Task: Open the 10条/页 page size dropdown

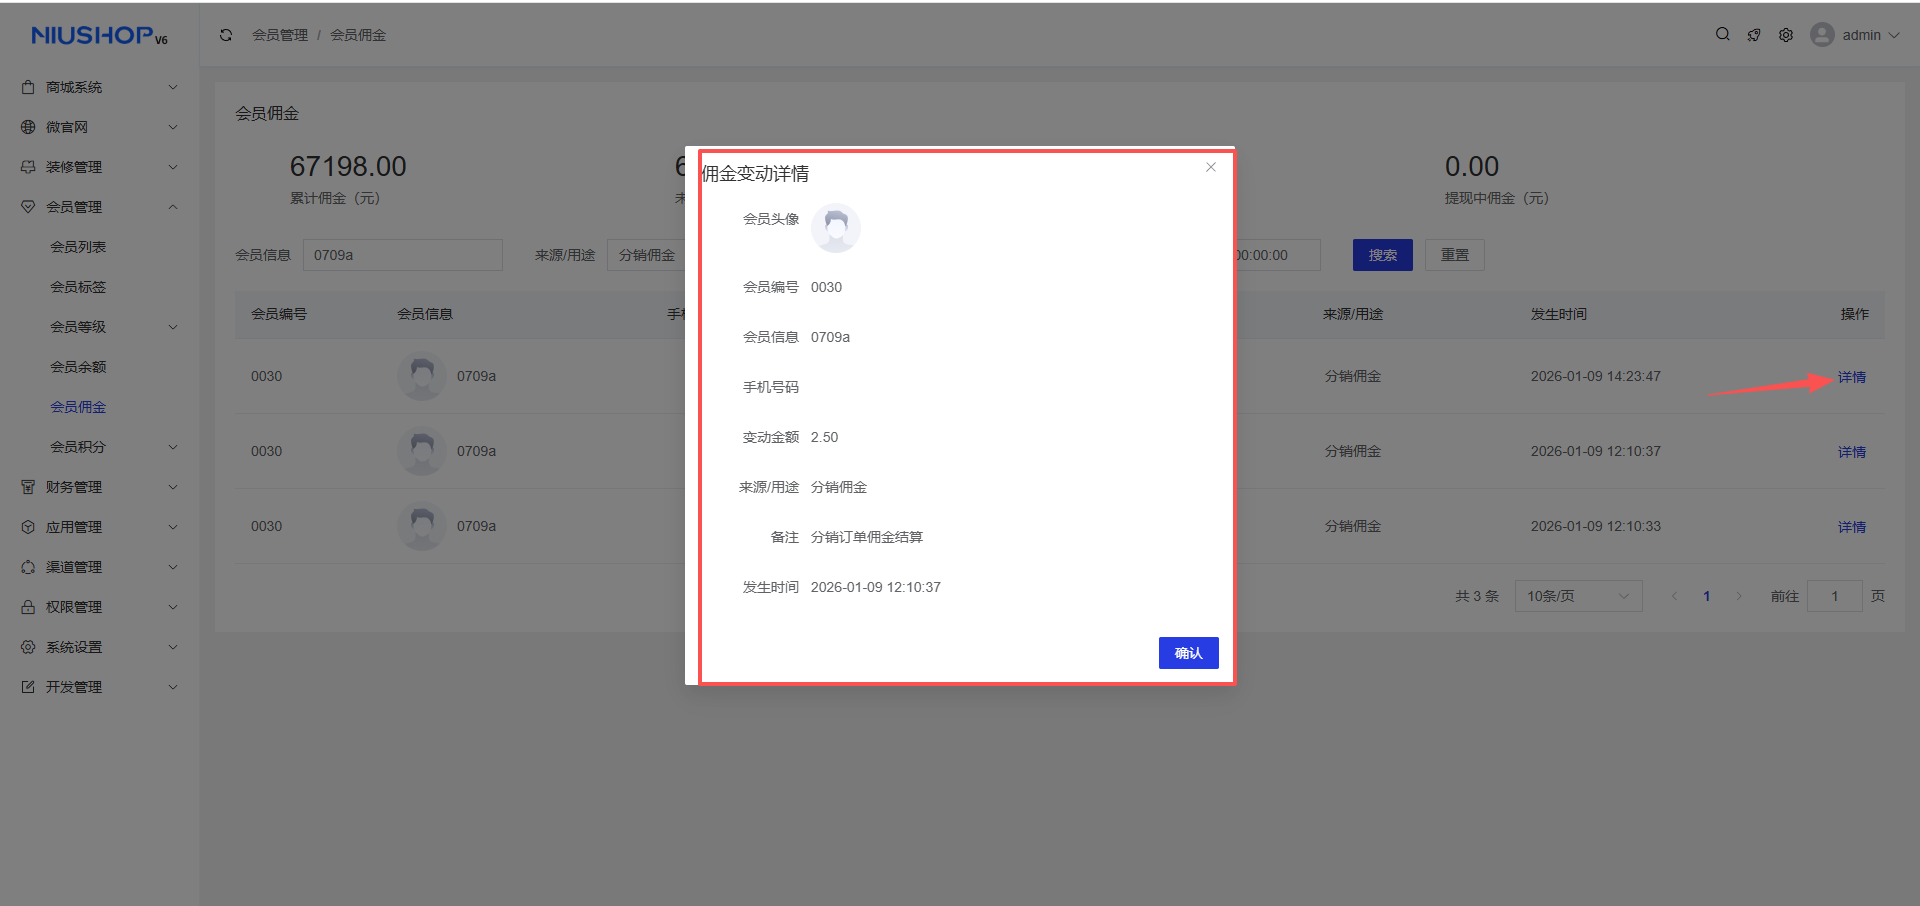Action: (1577, 596)
